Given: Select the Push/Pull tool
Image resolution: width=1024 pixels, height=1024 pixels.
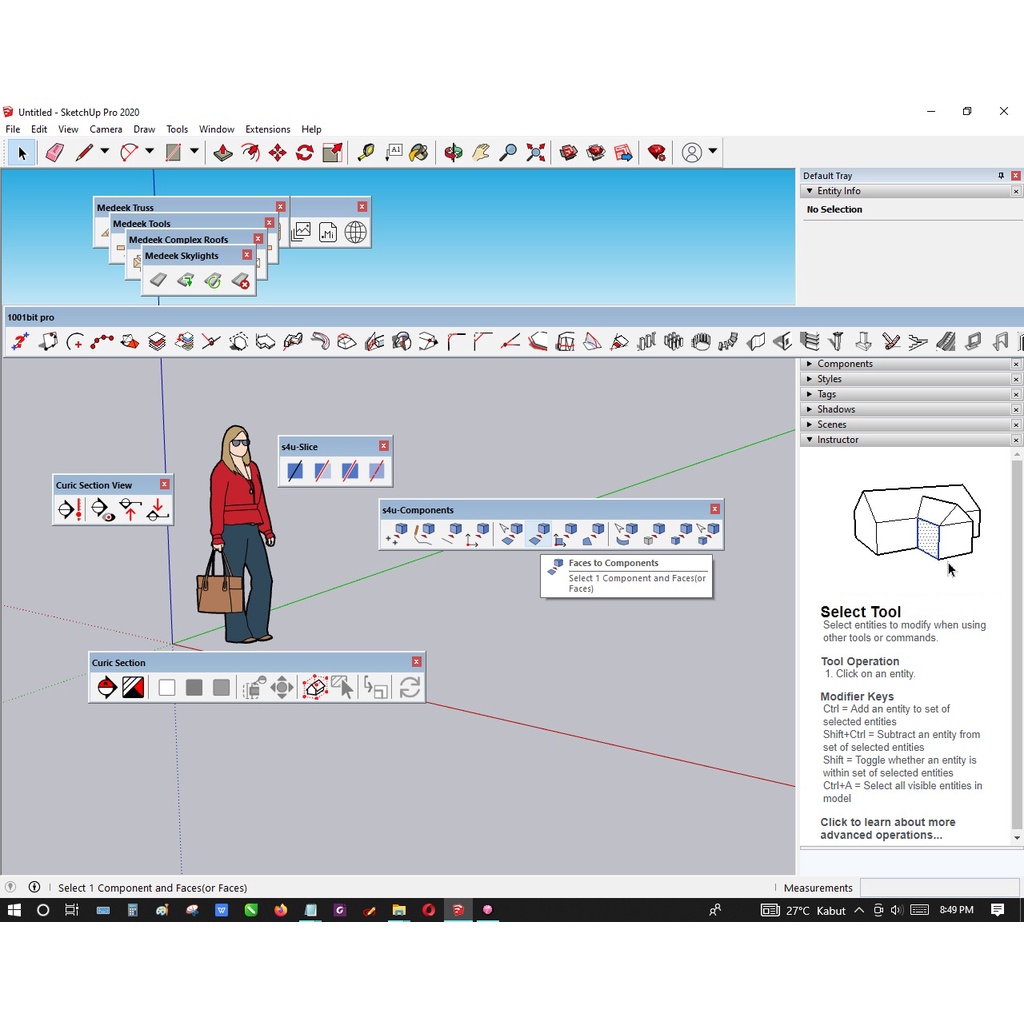Looking at the screenshot, I should click(x=223, y=153).
